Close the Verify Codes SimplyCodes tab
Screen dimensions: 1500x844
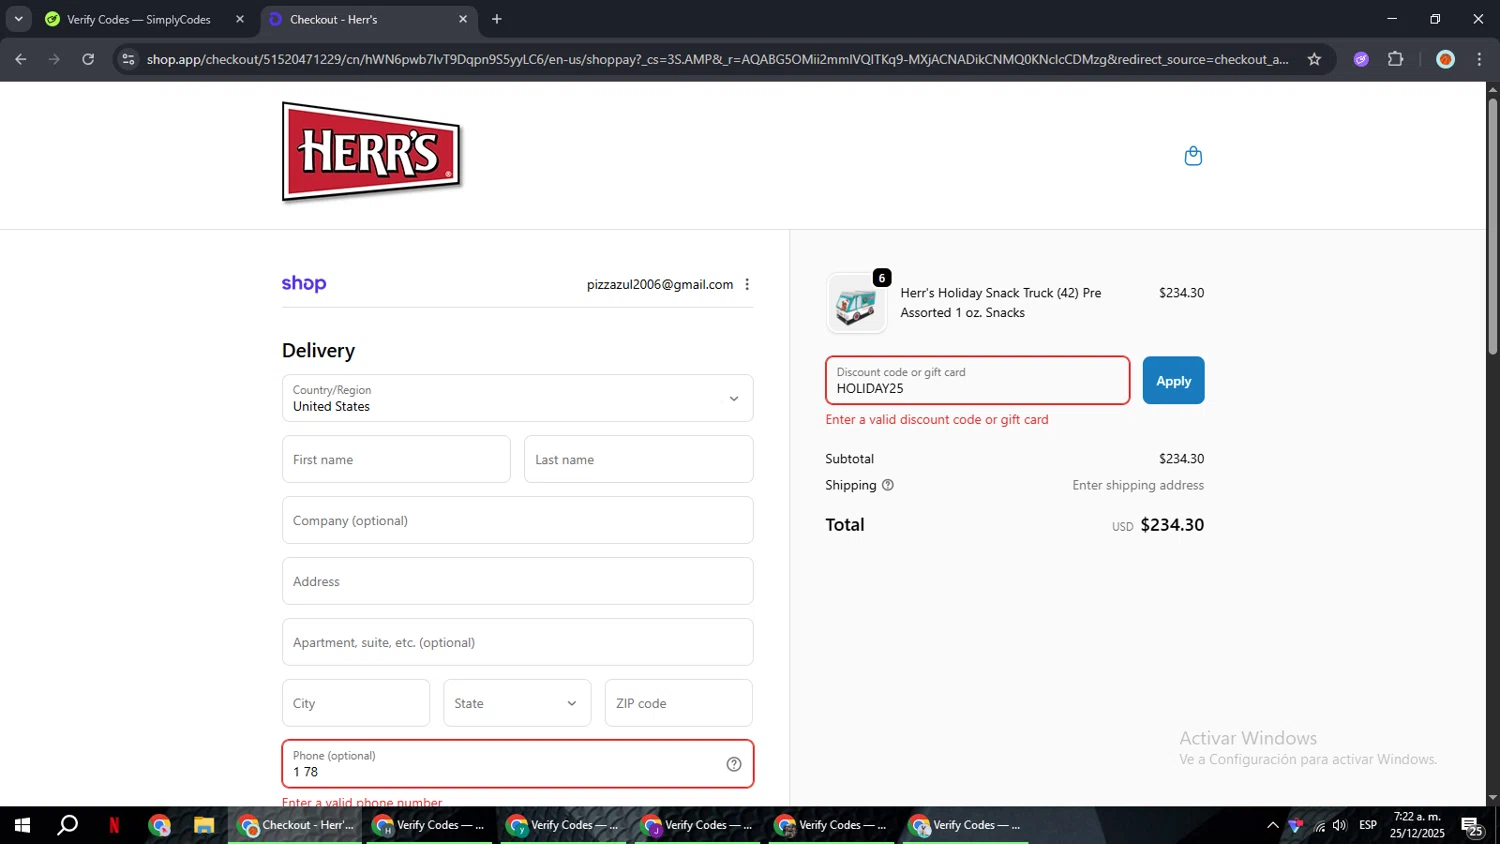coord(240,19)
